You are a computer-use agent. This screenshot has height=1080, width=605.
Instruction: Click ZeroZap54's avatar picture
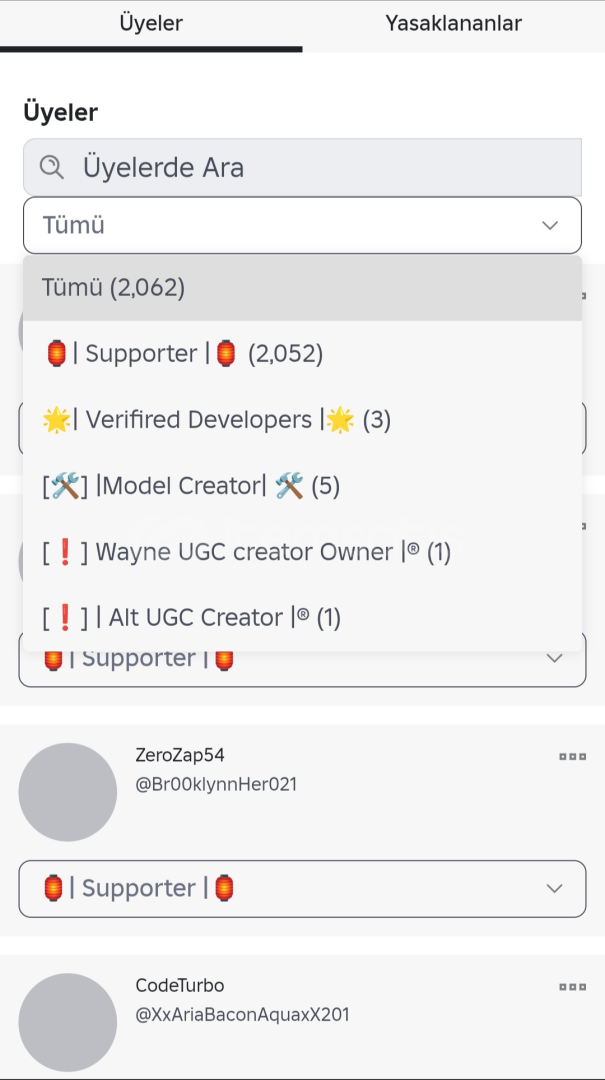pyautogui.click(x=68, y=792)
